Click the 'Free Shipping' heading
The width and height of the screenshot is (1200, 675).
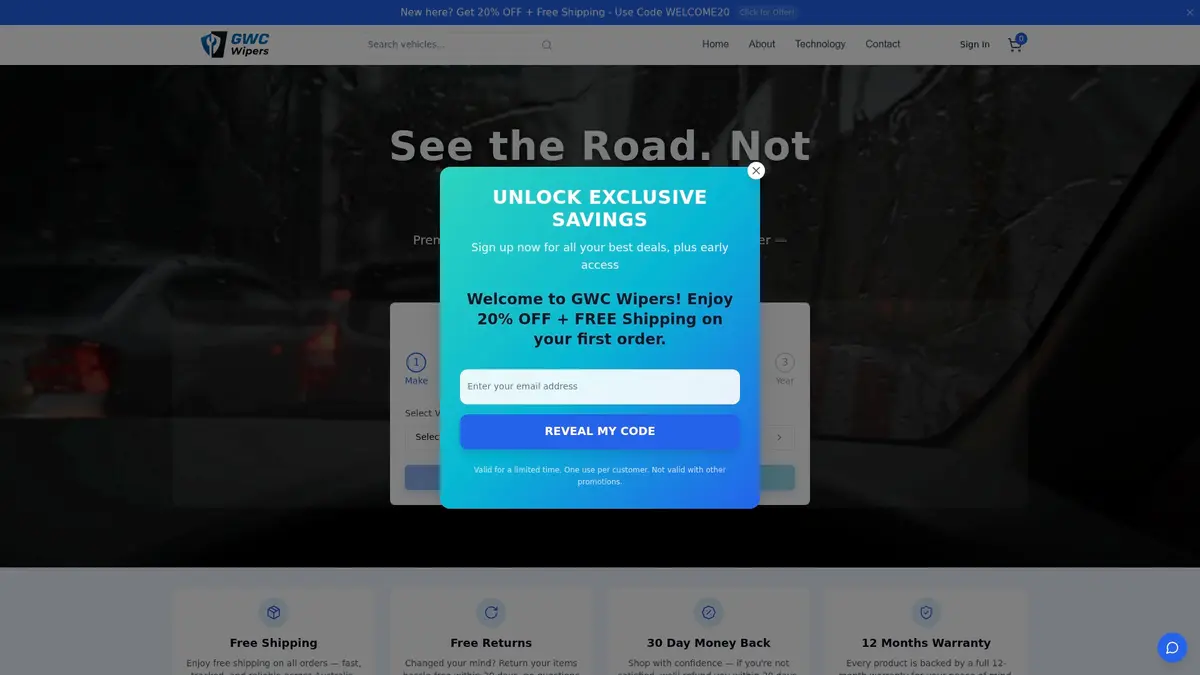click(274, 643)
